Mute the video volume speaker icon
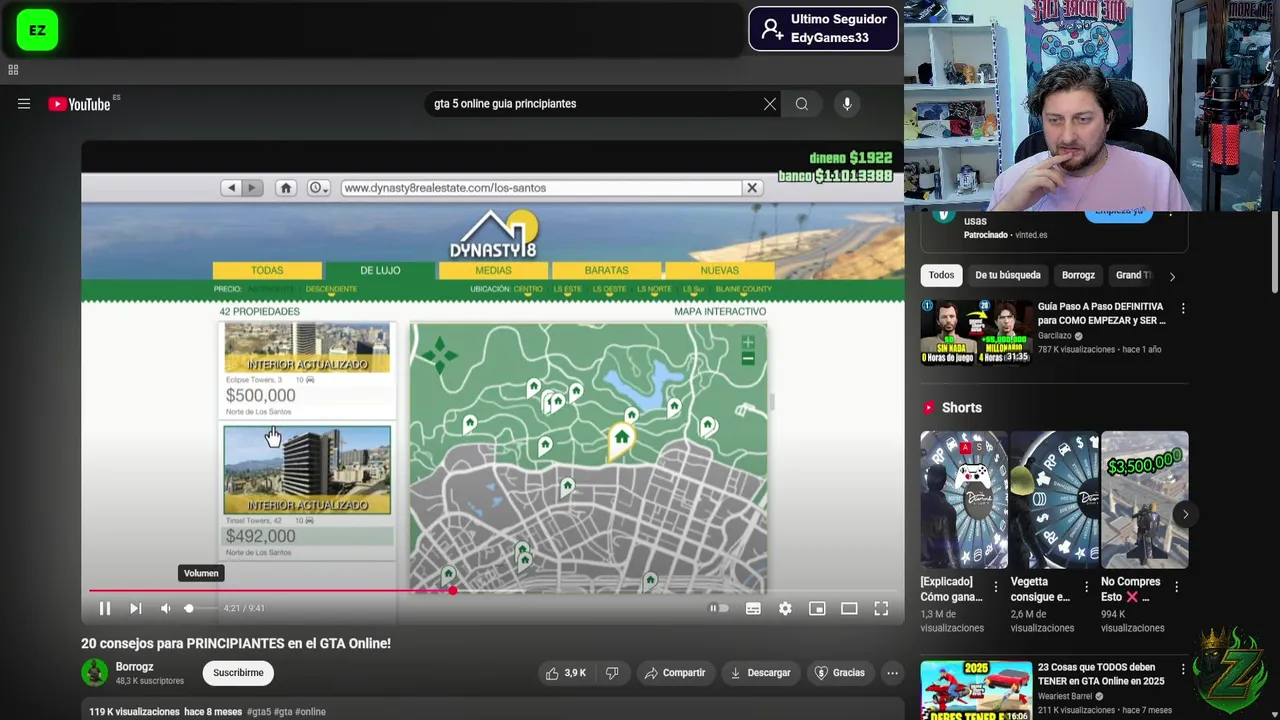Screen dimensions: 1280x720 pyautogui.click(x=166, y=608)
